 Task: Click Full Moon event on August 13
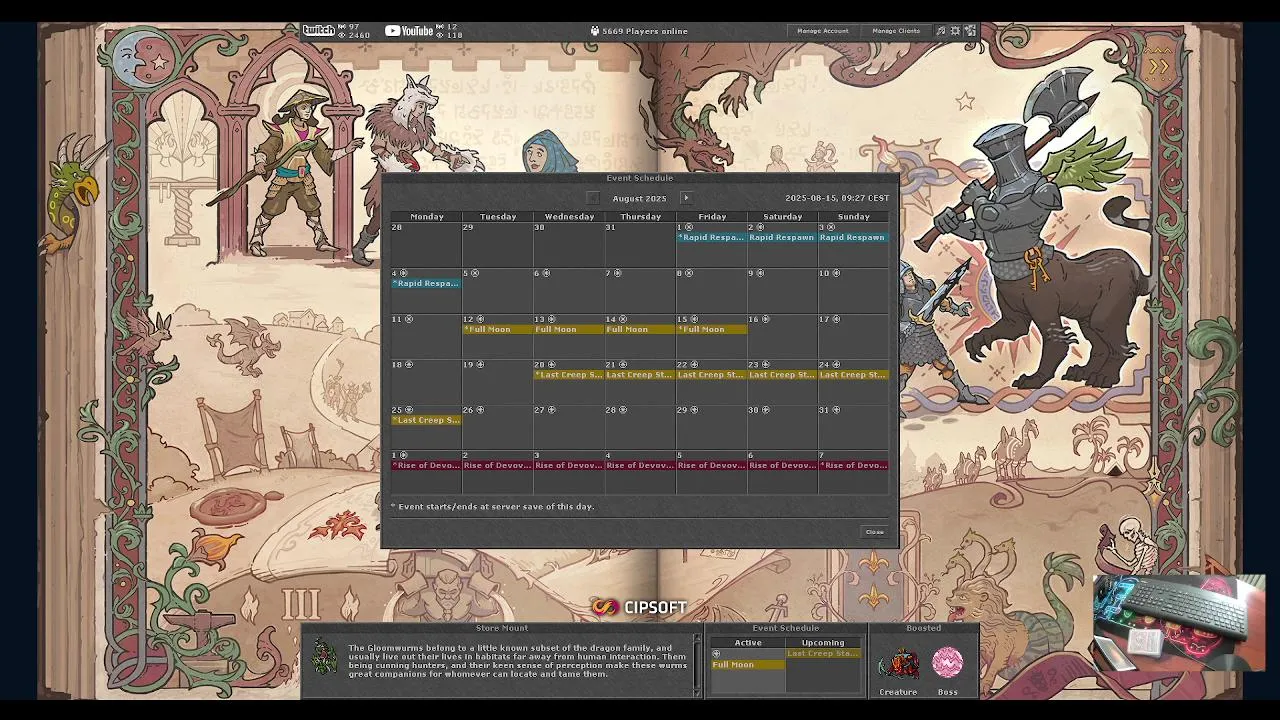[569, 329]
